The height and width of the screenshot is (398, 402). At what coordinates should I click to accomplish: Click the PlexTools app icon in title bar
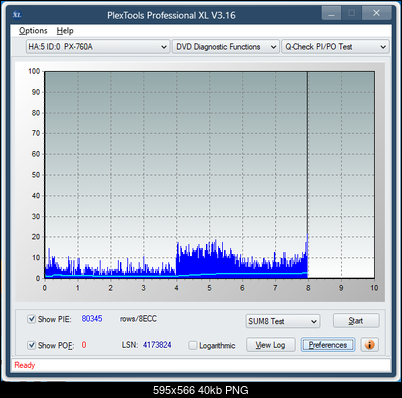[x=17, y=14]
